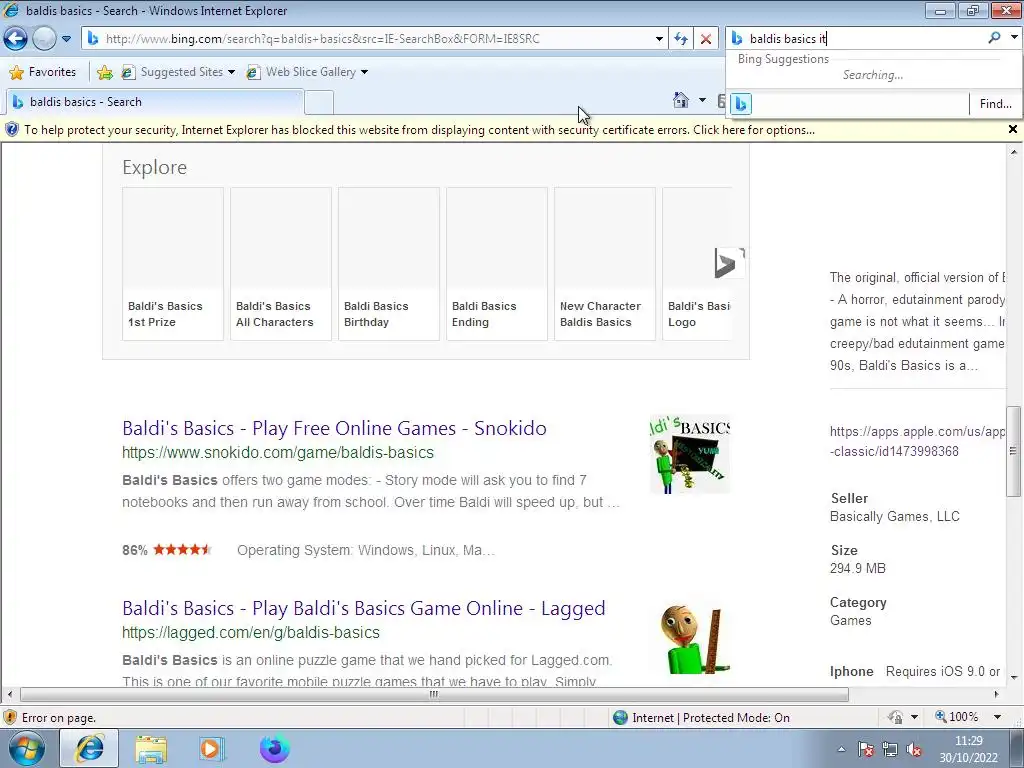Open the apps.apple.com link in sidebar
The width and height of the screenshot is (1024, 768).
pyautogui.click(x=917, y=441)
